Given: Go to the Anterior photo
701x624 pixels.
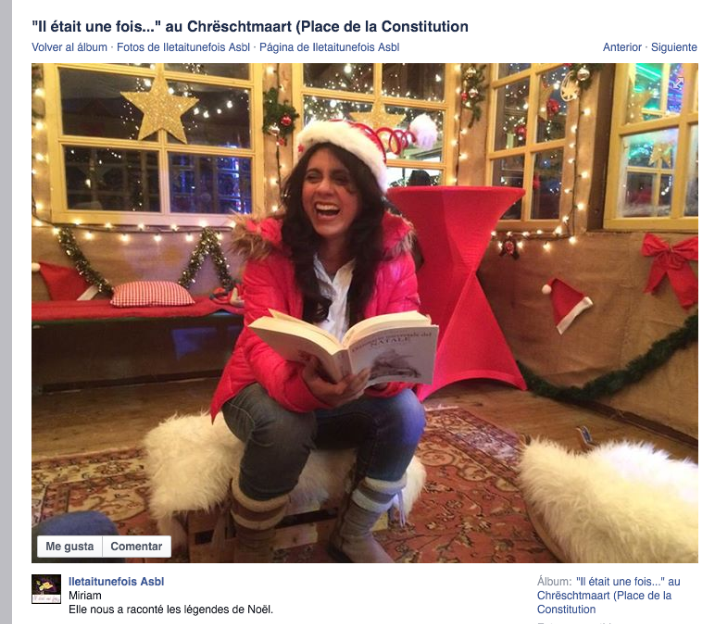Looking at the screenshot, I should pyautogui.click(x=622, y=47).
